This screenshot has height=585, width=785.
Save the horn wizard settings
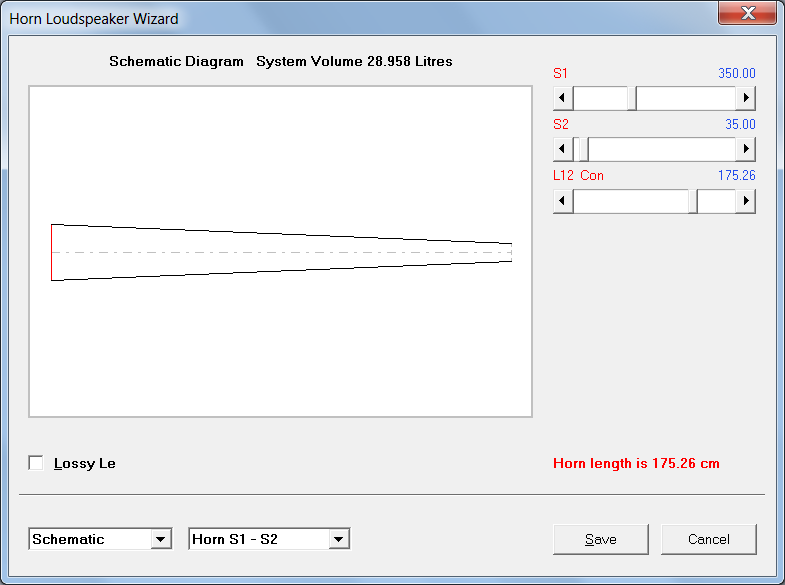click(601, 539)
